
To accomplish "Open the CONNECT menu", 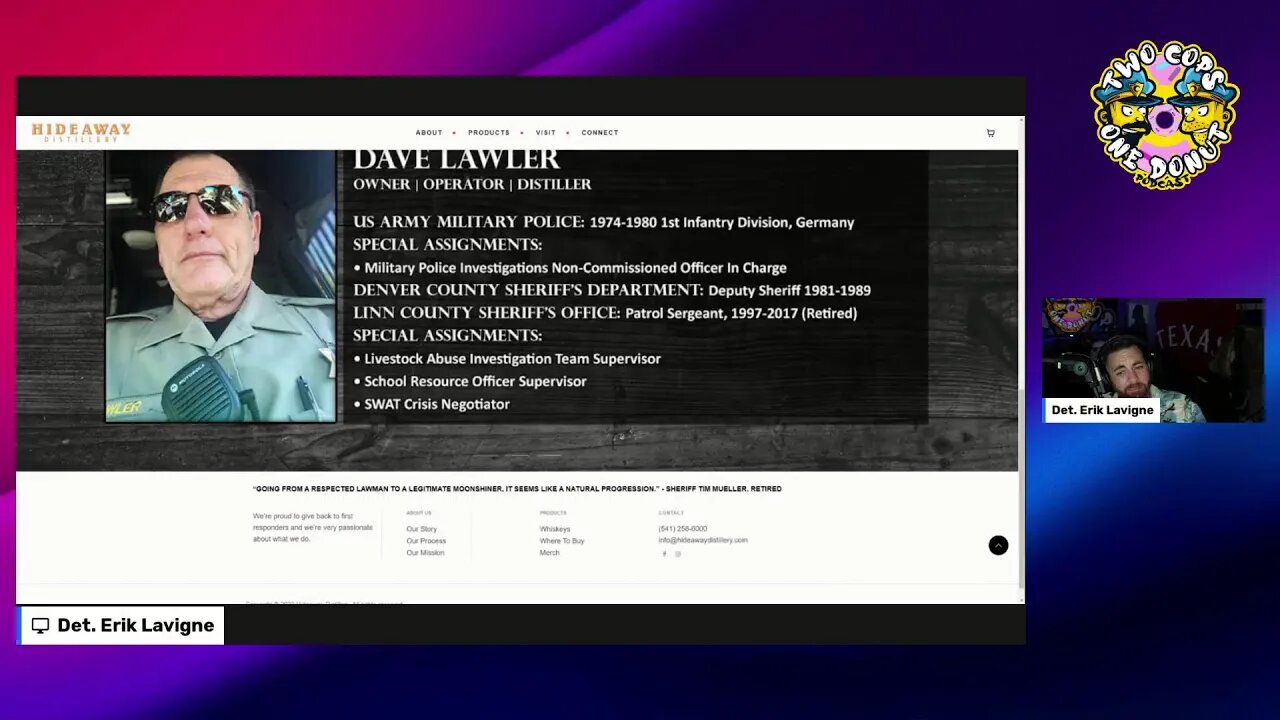I will [x=600, y=133].
